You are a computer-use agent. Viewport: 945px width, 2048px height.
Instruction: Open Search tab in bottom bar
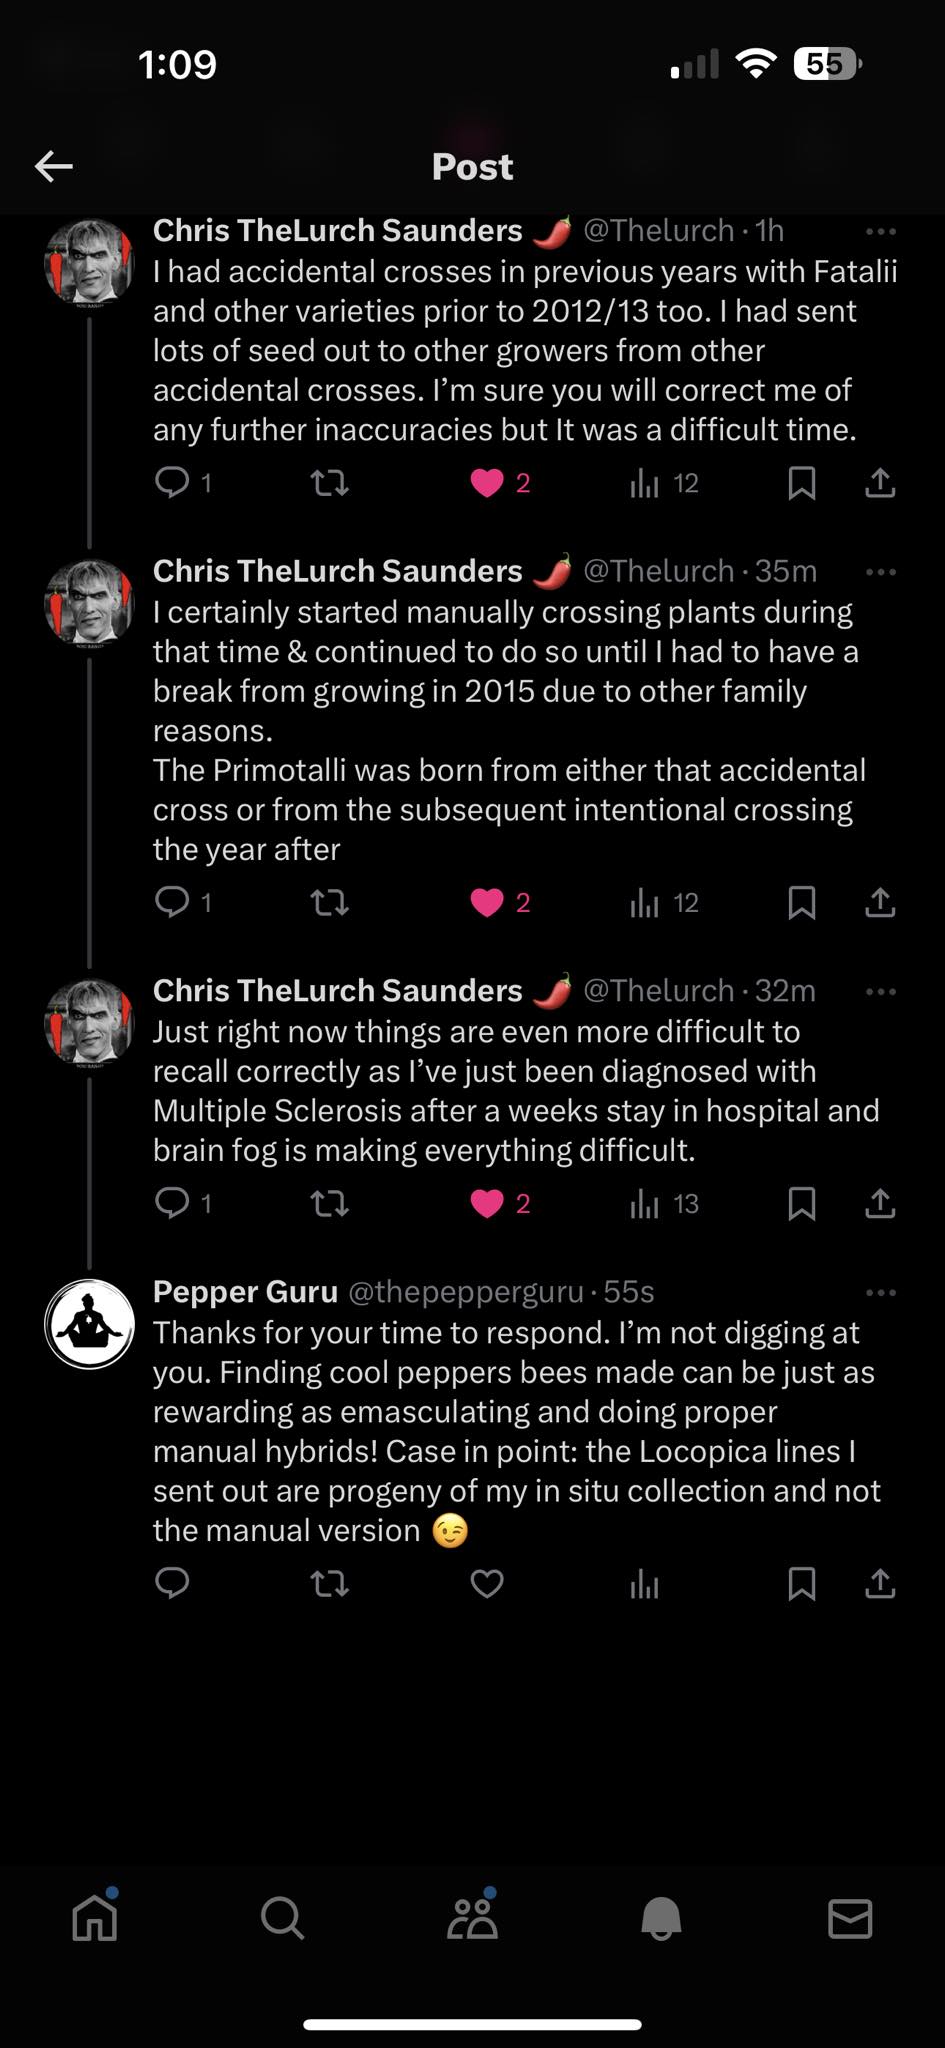click(282, 1918)
